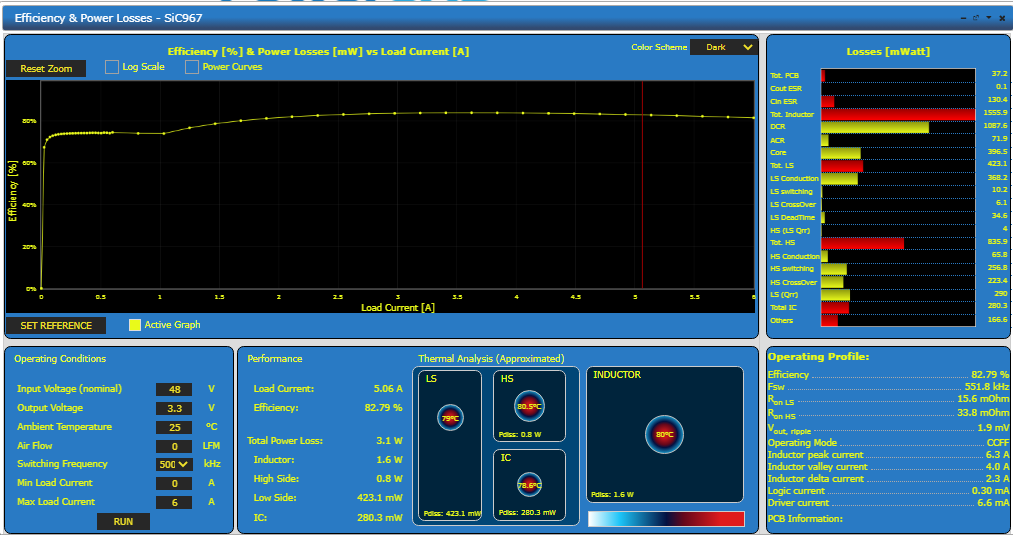This screenshot has width=1013, height=535.
Task: Click the Low Side 423.1 mW value
Action: (x=380, y=498)
